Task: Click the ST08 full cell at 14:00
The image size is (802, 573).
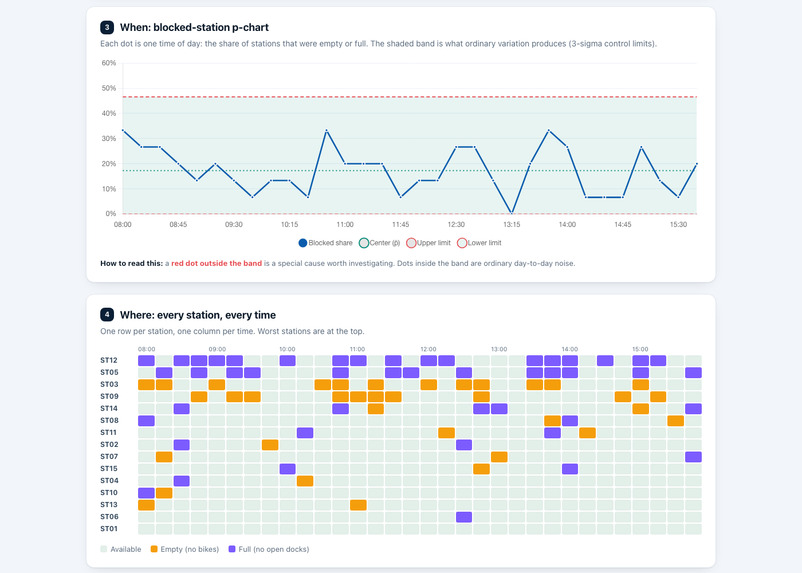Action: (x=570, y=421)
